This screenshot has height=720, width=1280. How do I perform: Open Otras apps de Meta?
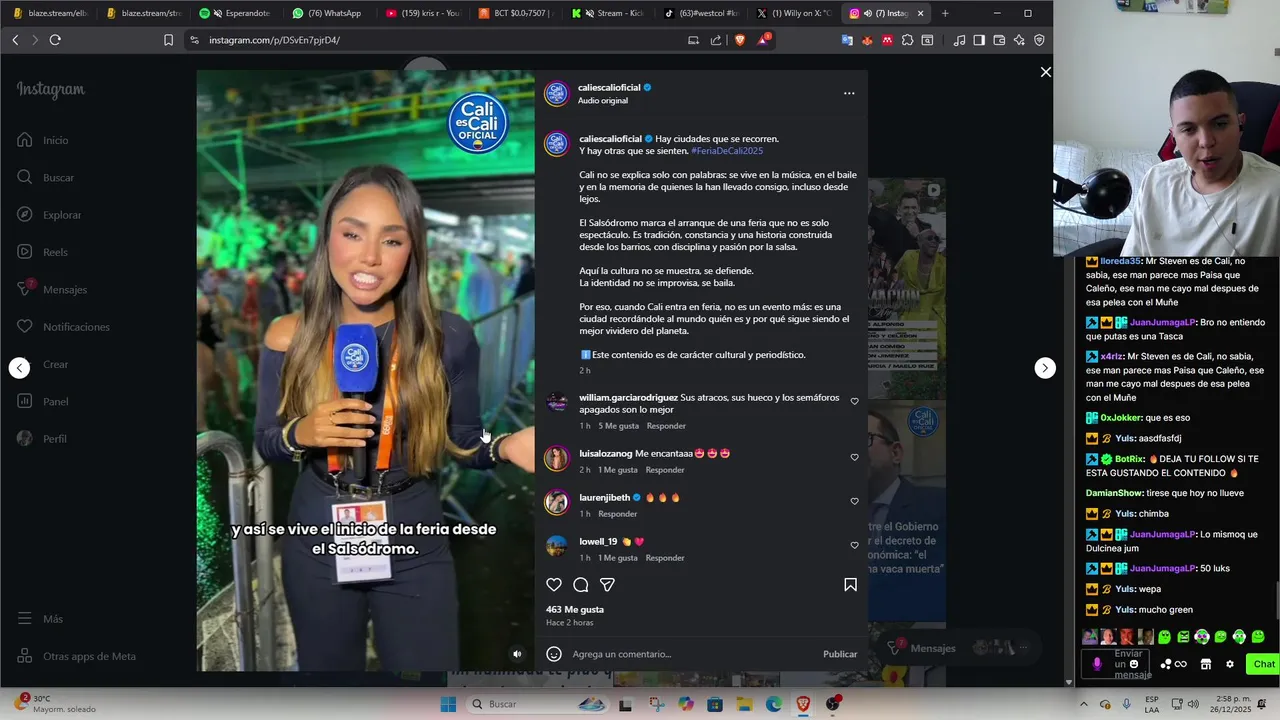(x=77, y=656)
